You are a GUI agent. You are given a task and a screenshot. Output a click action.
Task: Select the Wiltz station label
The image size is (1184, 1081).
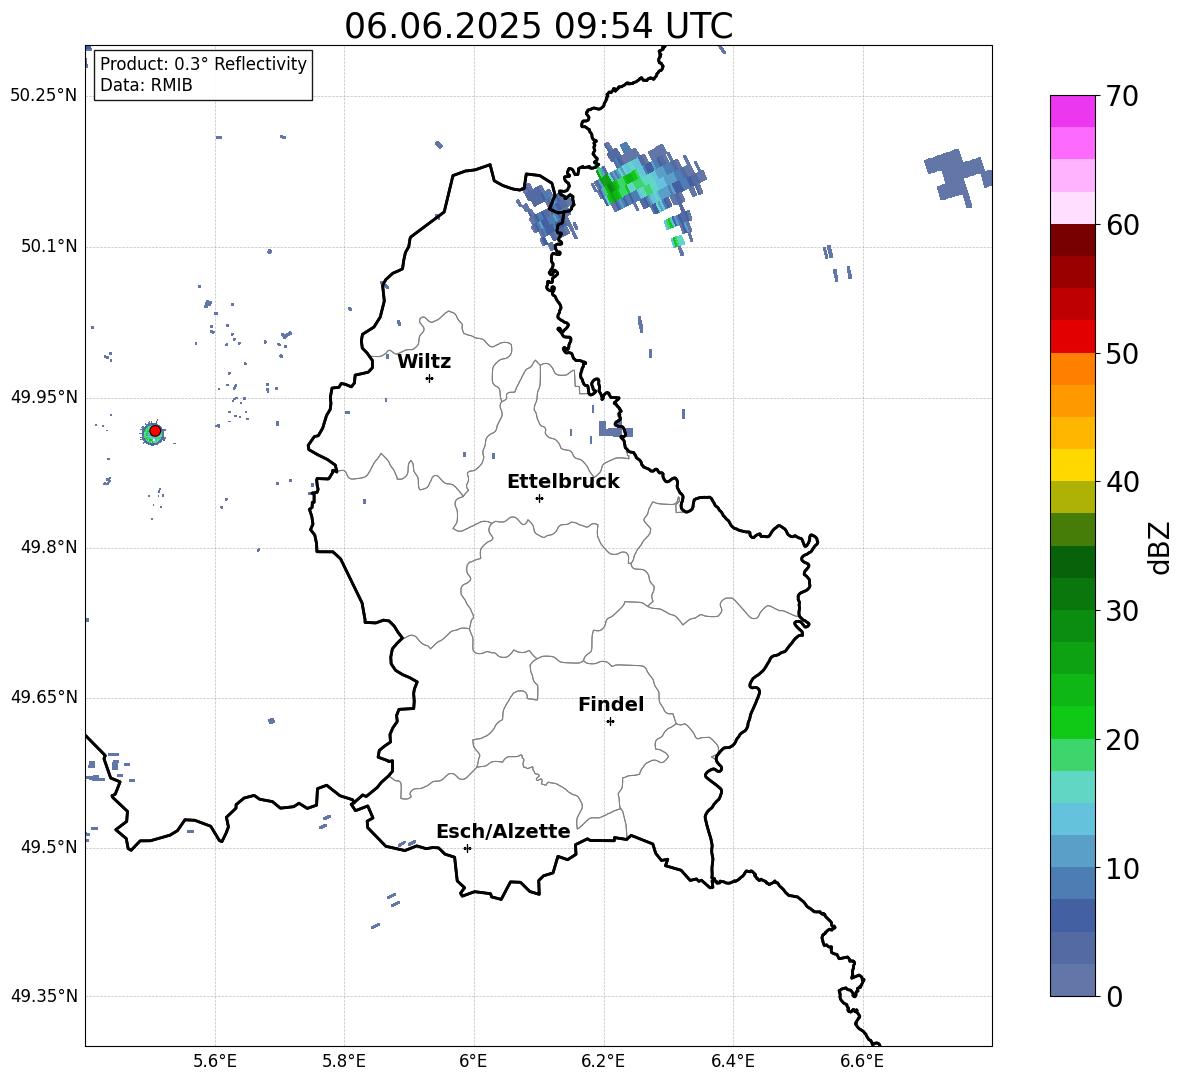[x=424, y=362]
